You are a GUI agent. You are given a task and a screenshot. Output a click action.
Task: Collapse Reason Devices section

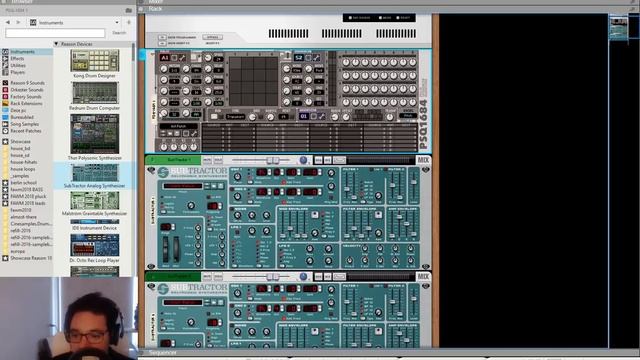pyautogui.click(x=56, y=44)
